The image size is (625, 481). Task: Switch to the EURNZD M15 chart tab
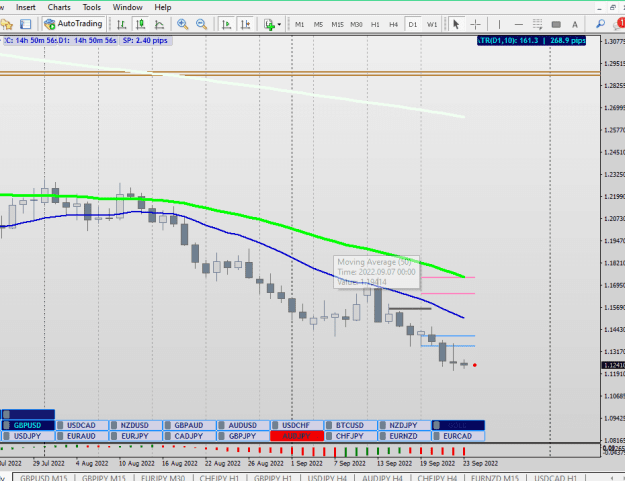495,477
